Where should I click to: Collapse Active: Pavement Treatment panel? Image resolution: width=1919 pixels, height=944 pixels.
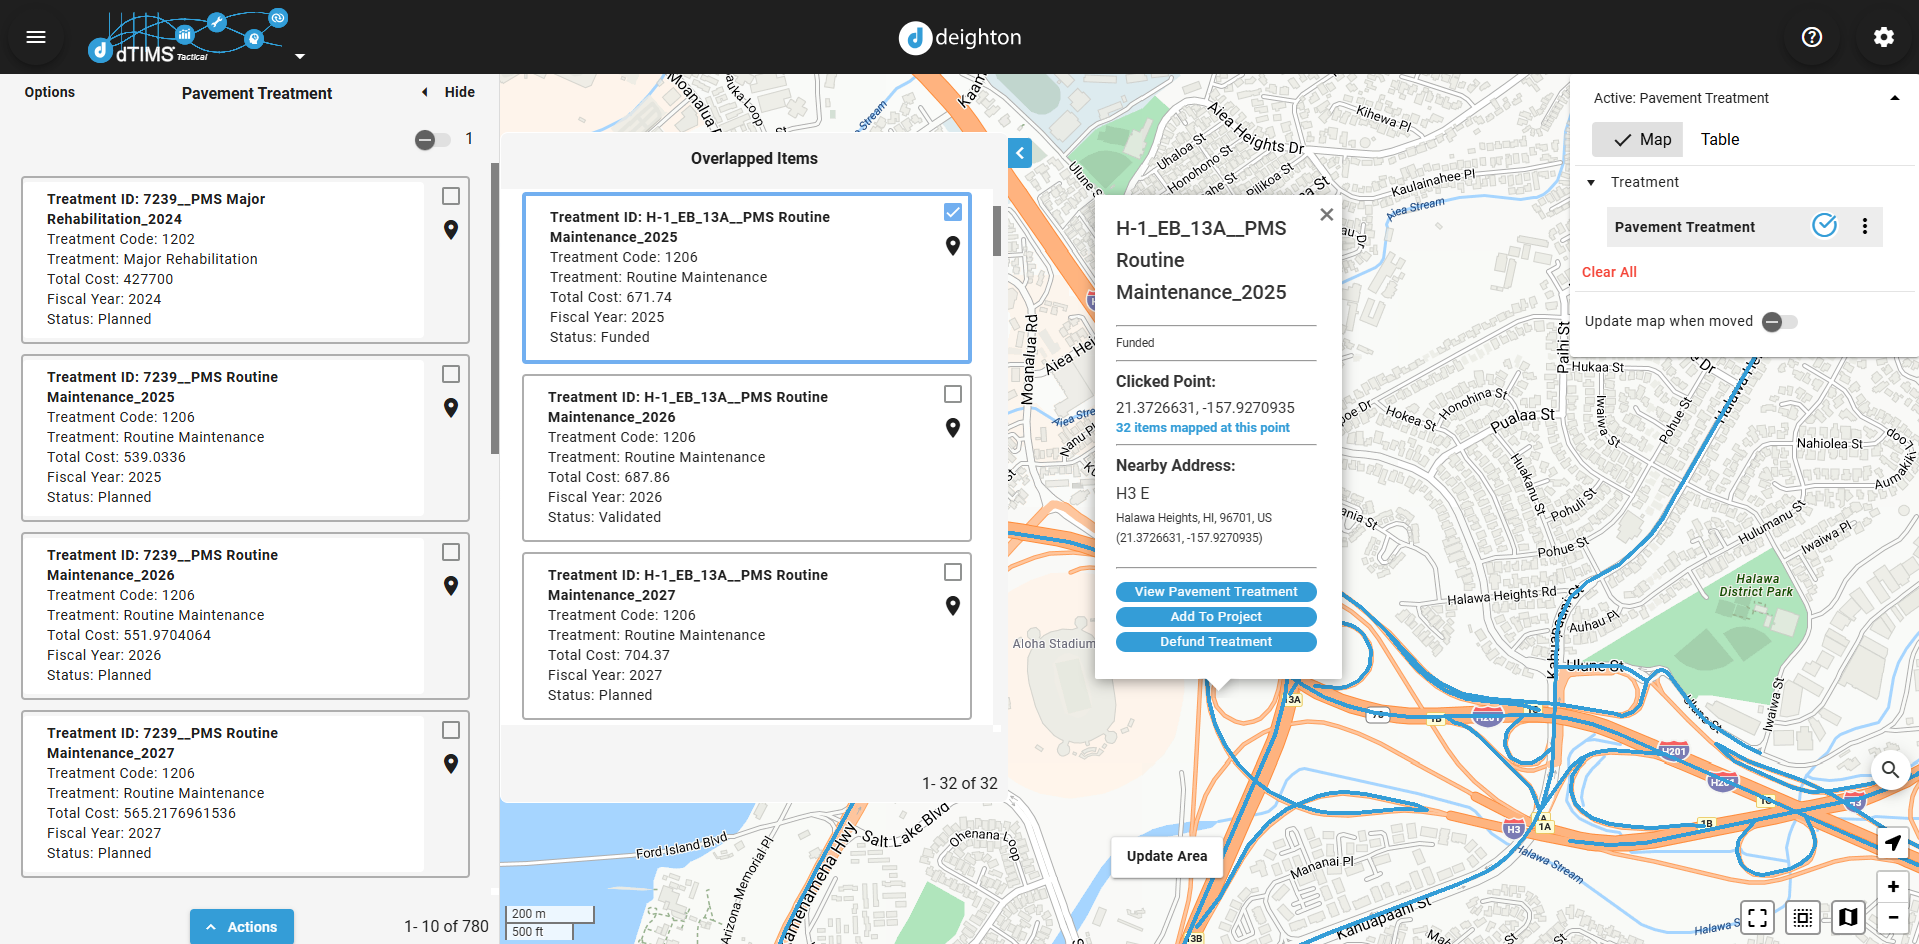click(x=1895, y=97)
